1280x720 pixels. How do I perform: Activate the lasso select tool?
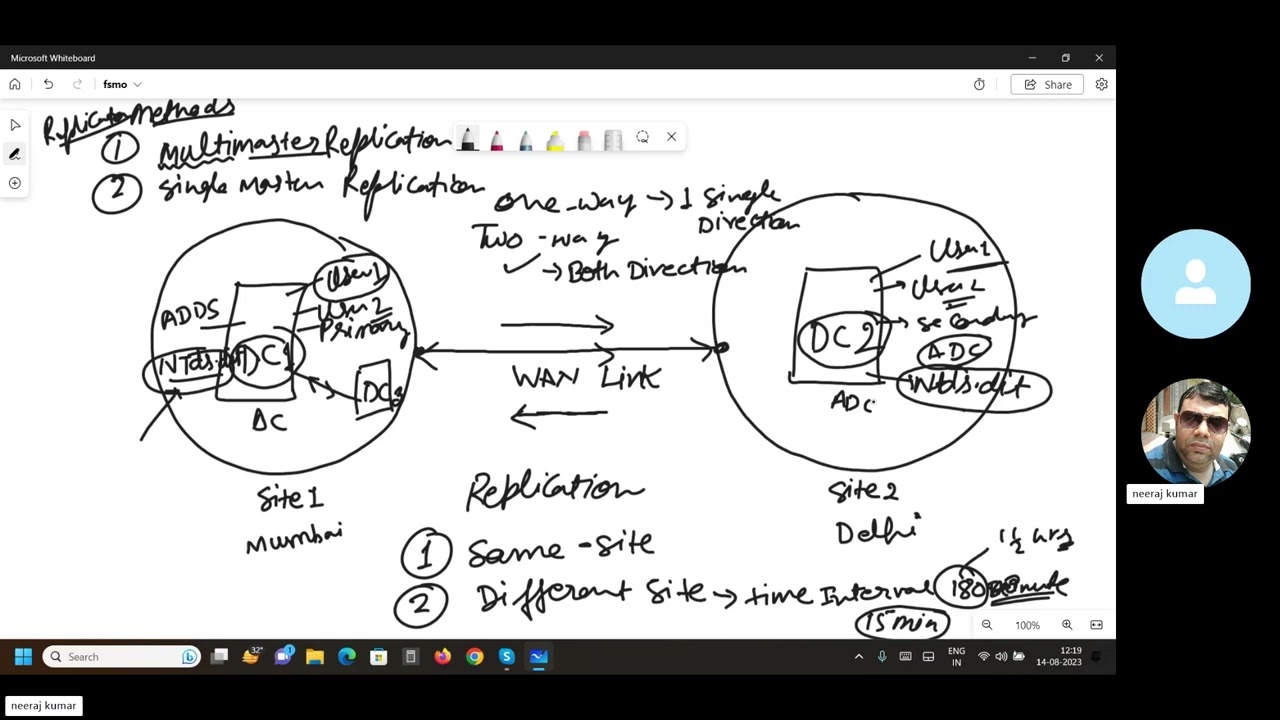tap(642, 137)
